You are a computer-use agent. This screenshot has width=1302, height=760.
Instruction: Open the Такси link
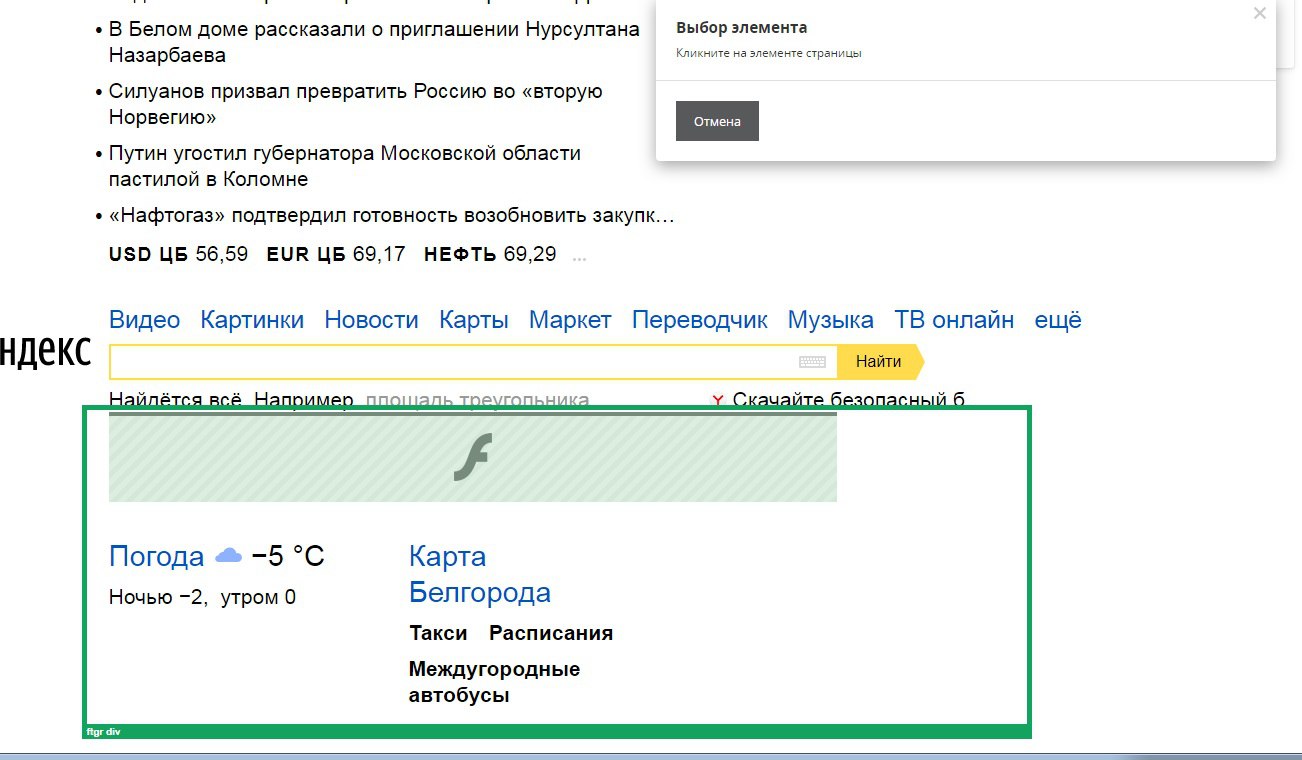tap(438, 633)
